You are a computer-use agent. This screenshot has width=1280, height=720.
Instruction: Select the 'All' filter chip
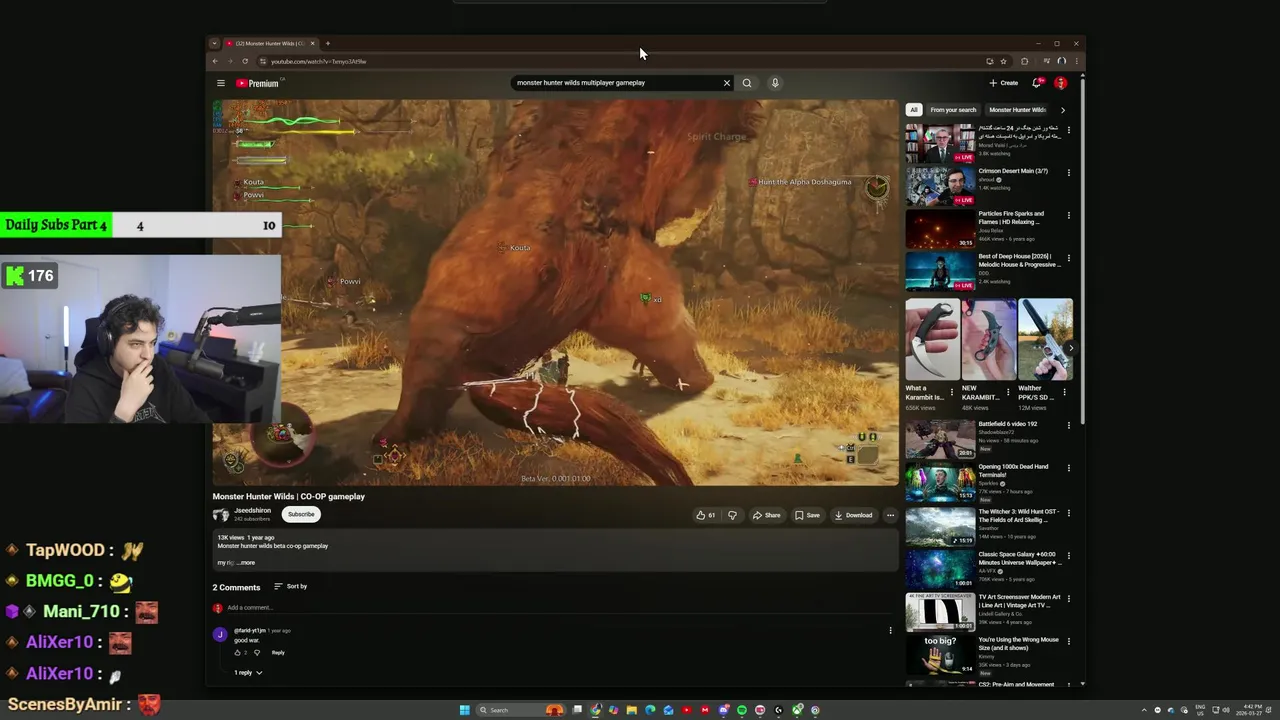point(913,110)
